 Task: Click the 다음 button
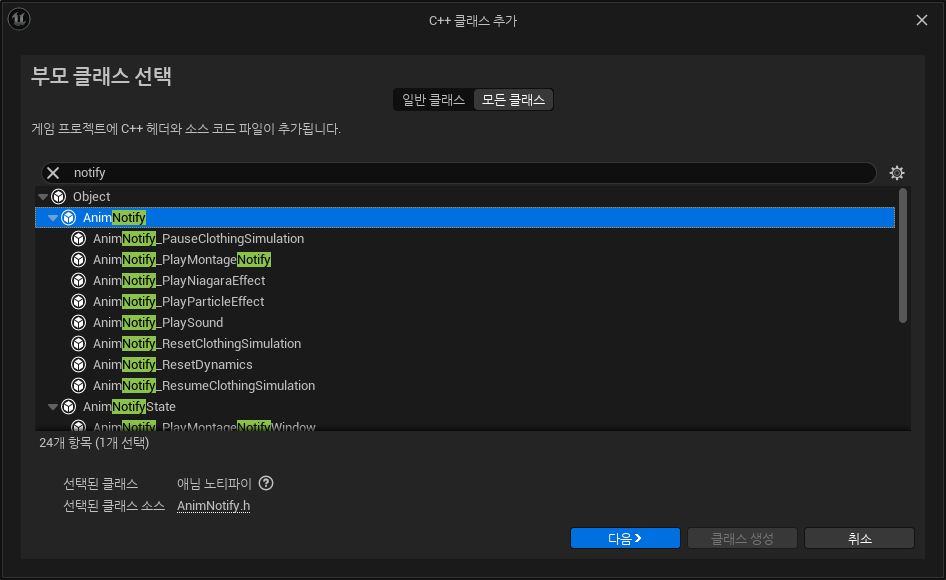625,538
